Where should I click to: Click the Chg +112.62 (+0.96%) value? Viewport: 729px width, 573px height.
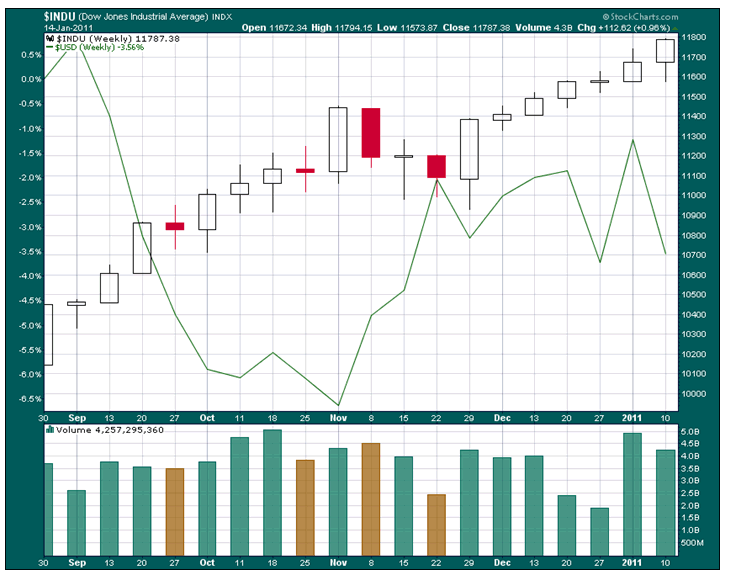(623, 28)
